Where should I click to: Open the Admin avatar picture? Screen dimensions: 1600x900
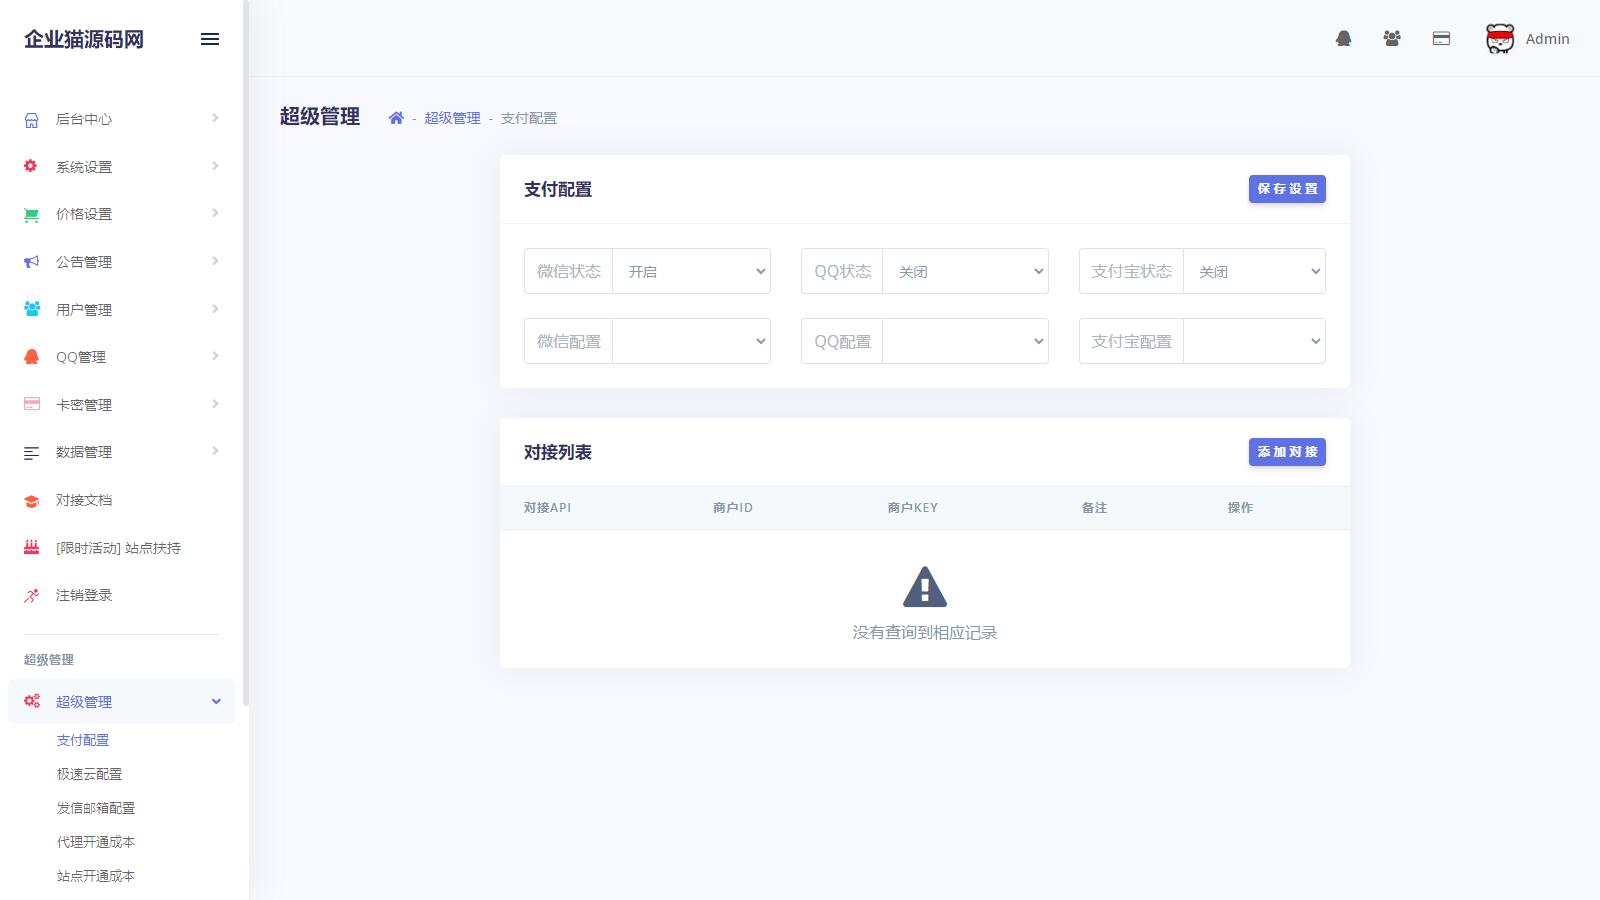(x=1500, y=39)
